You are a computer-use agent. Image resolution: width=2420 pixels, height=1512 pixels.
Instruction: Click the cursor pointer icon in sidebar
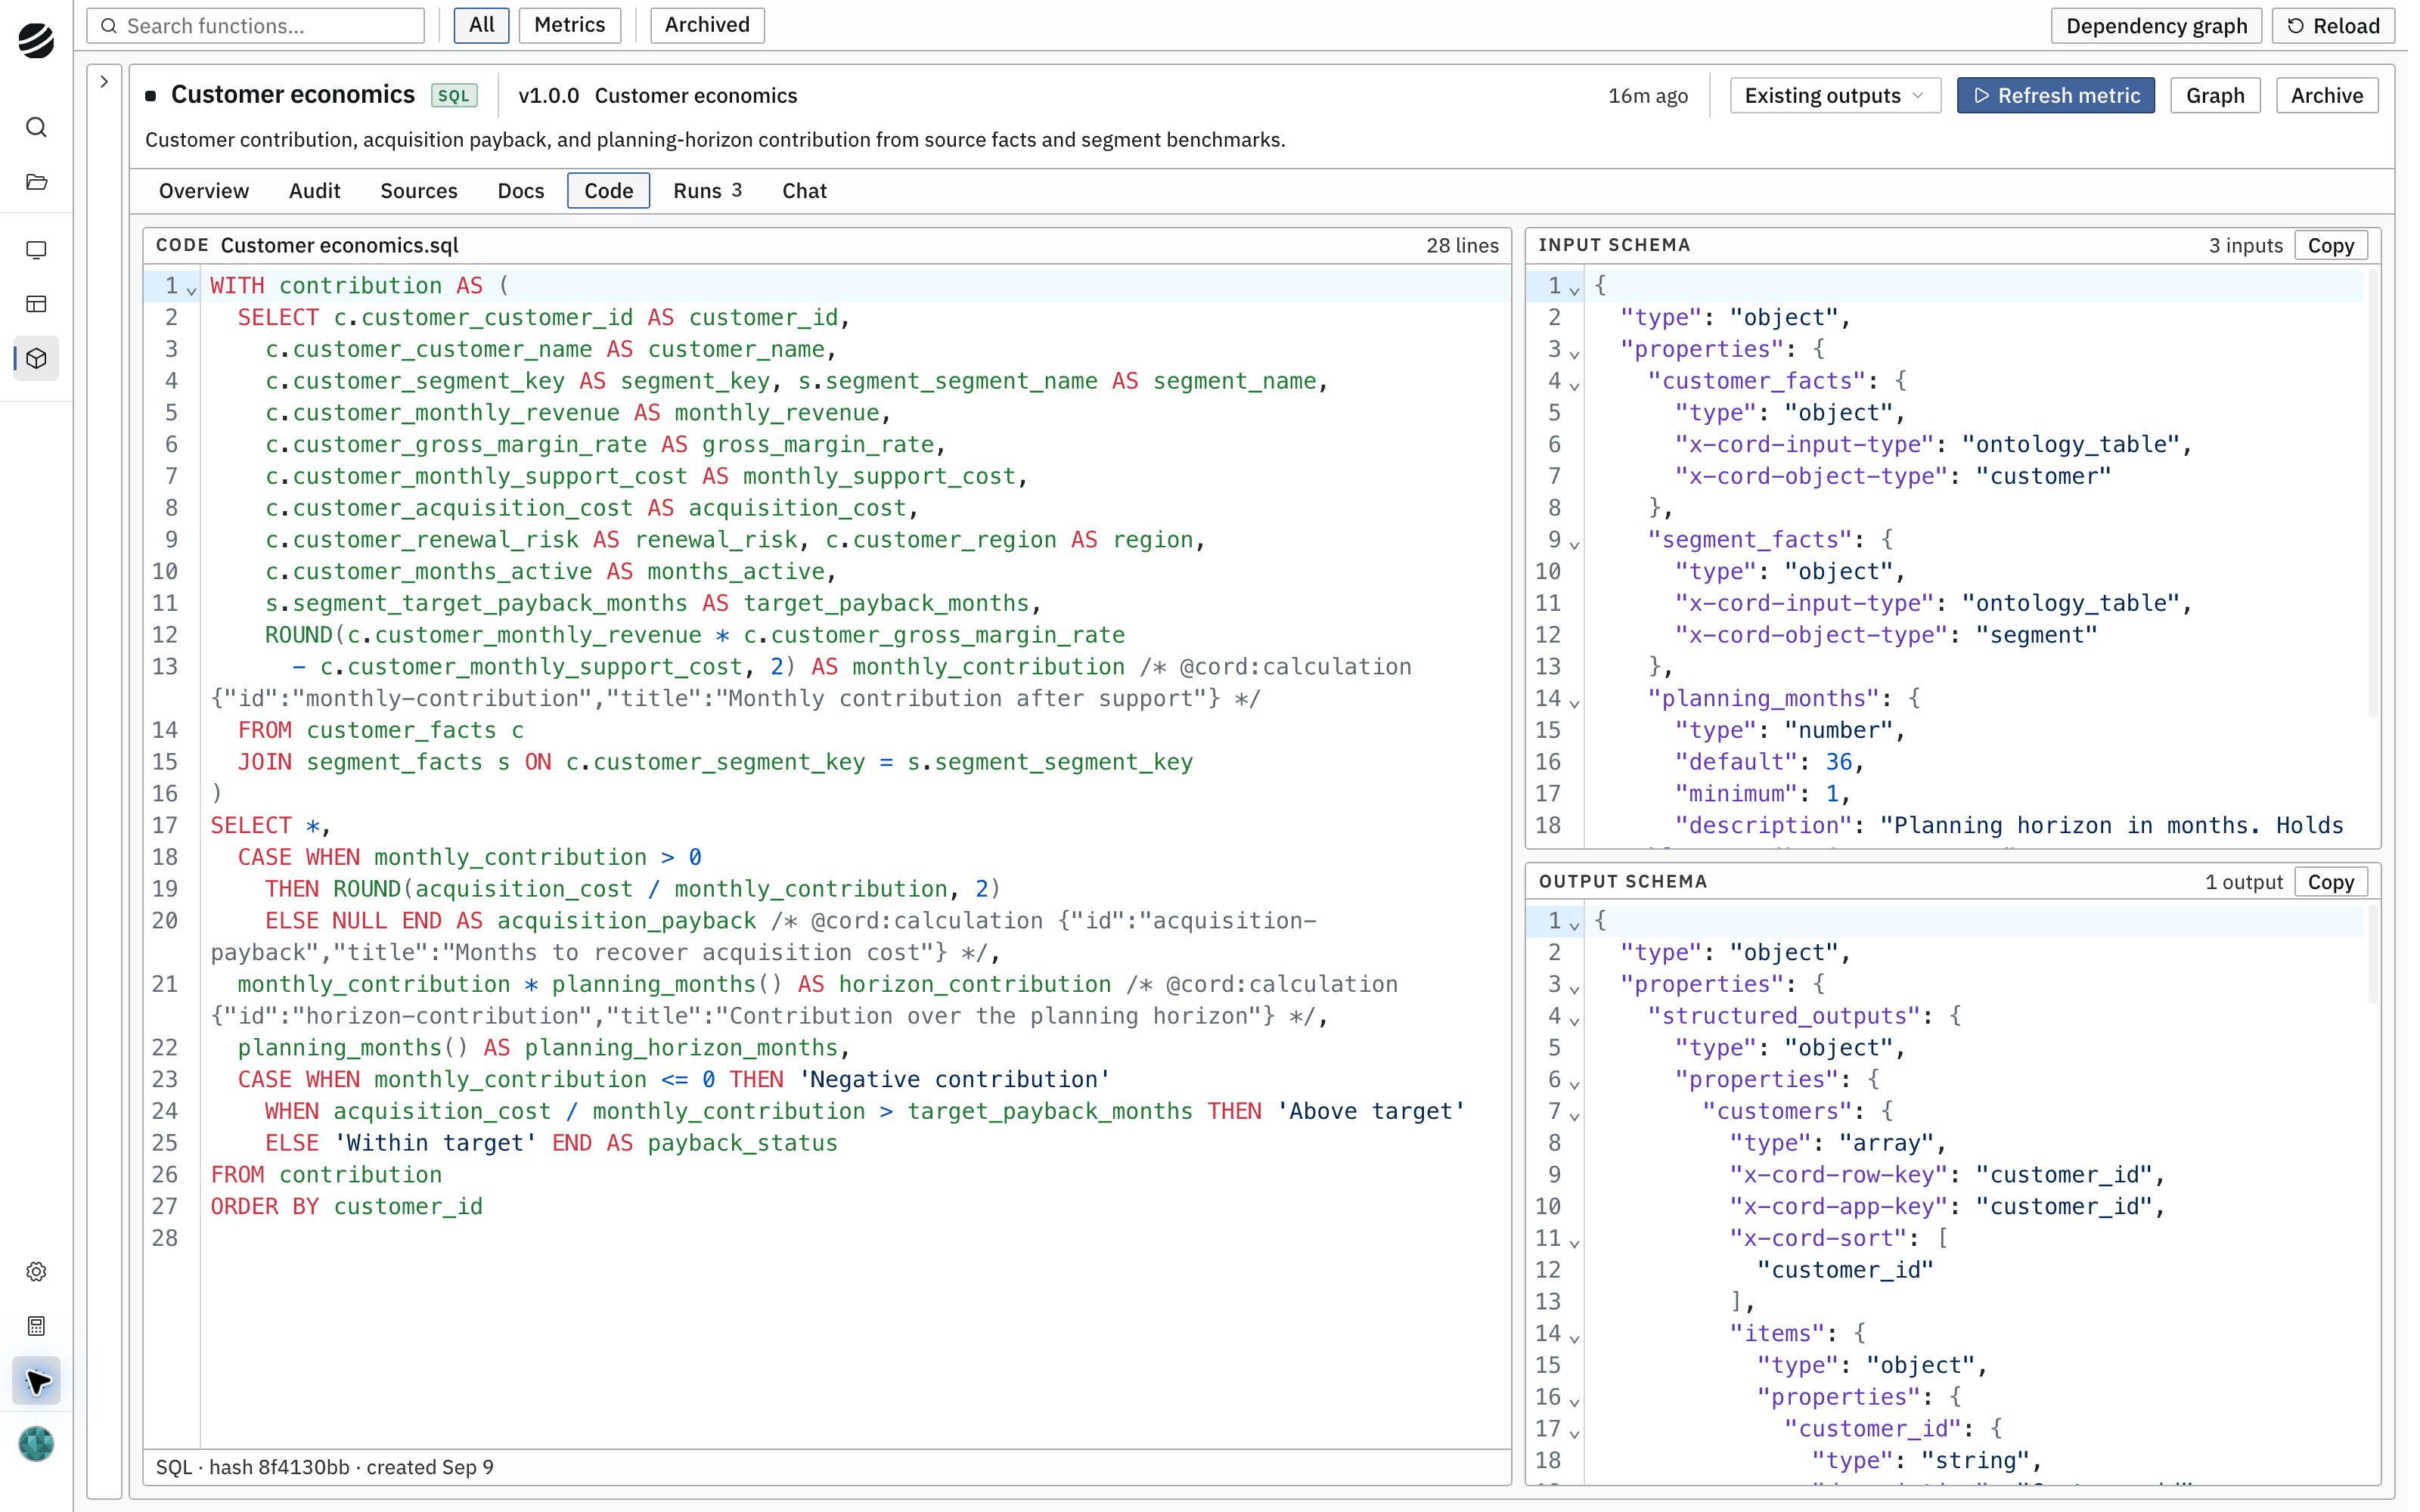pos(36,1381)
